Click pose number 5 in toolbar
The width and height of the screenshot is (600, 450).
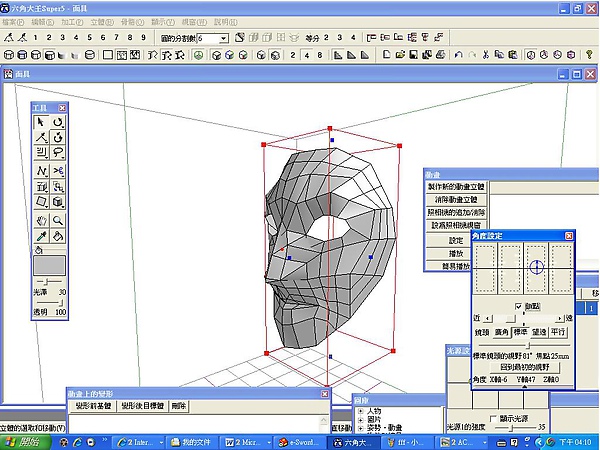tap(90, 38)
